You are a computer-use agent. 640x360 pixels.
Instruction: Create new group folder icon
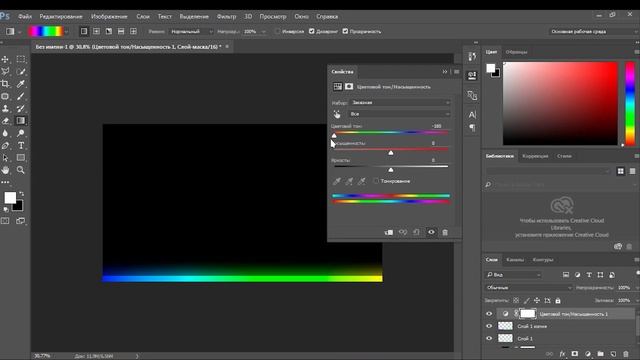pos(600,354)
